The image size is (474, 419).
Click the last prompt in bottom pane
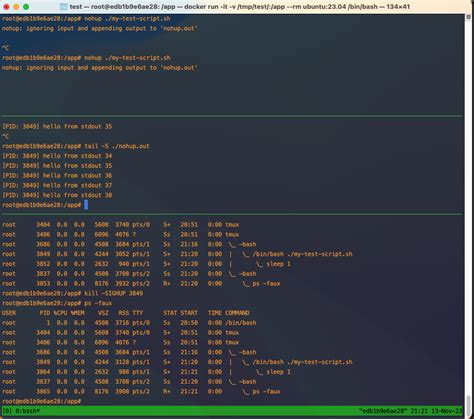coord(41,401)
